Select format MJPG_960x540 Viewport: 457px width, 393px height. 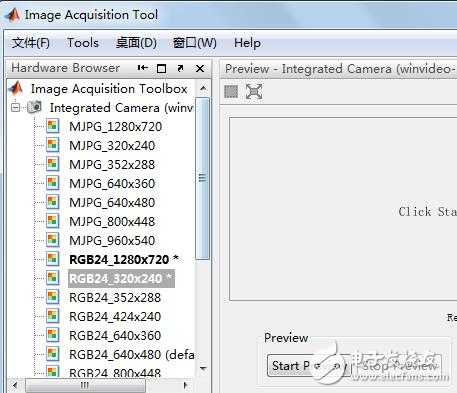pyautogui.click(x=112, y=241)
